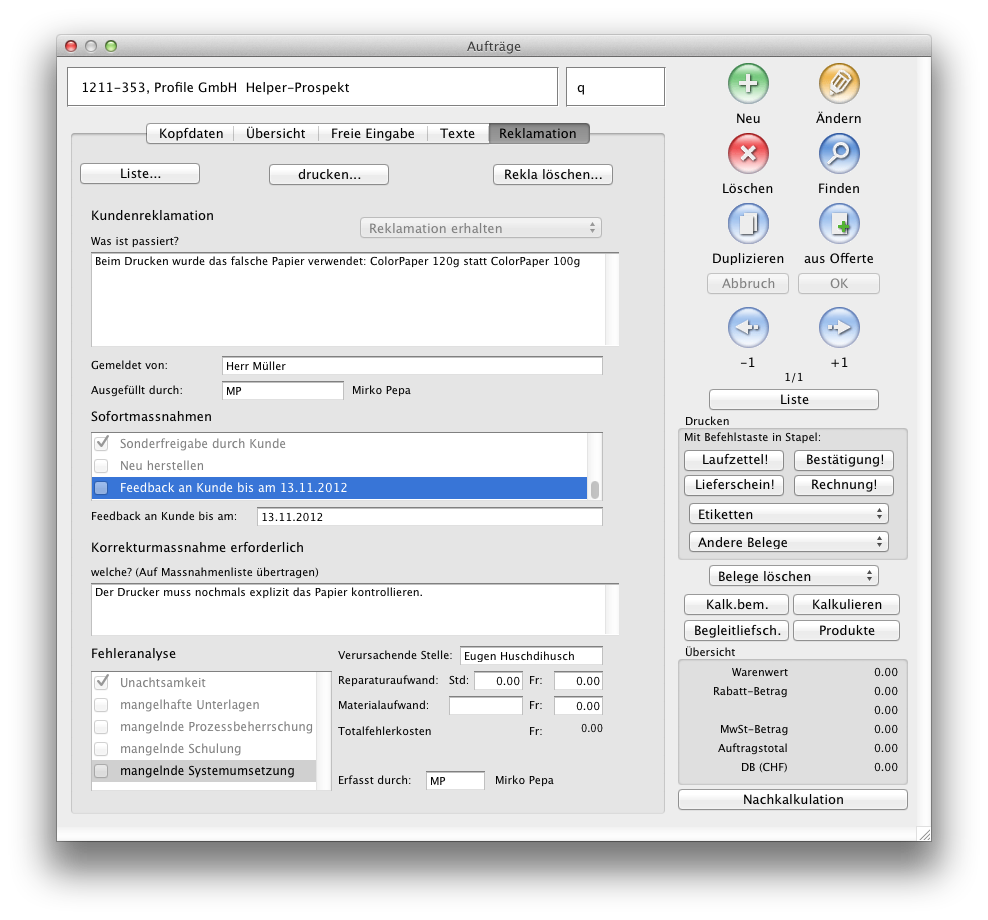Go to next record with +1 arrow
Viewport: 988px width, 920px height.
pyautogui.click(x=838, y=327)
